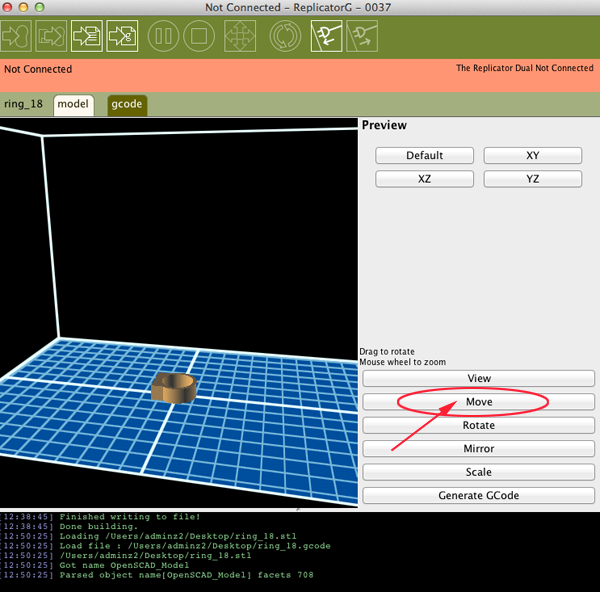The image size is (600, 592).
Task: Click 'The Replicator Dual Not Connected' text
Action: click(x=525, y=68)
